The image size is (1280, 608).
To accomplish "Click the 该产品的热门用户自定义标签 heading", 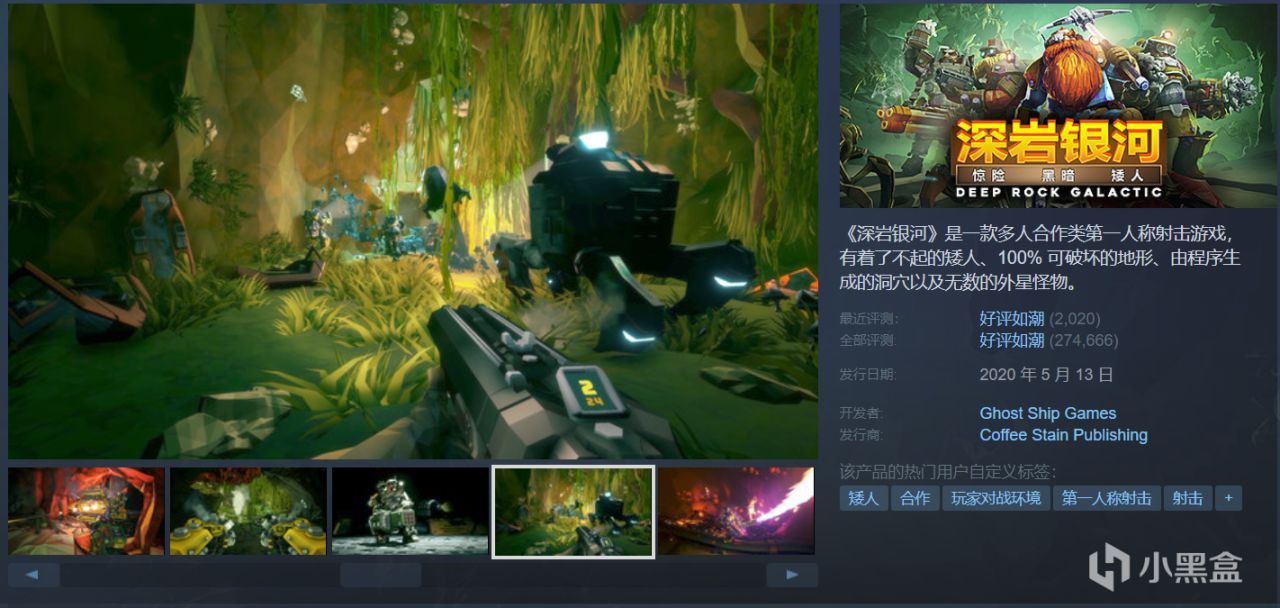I will click(x=948, y=472).
